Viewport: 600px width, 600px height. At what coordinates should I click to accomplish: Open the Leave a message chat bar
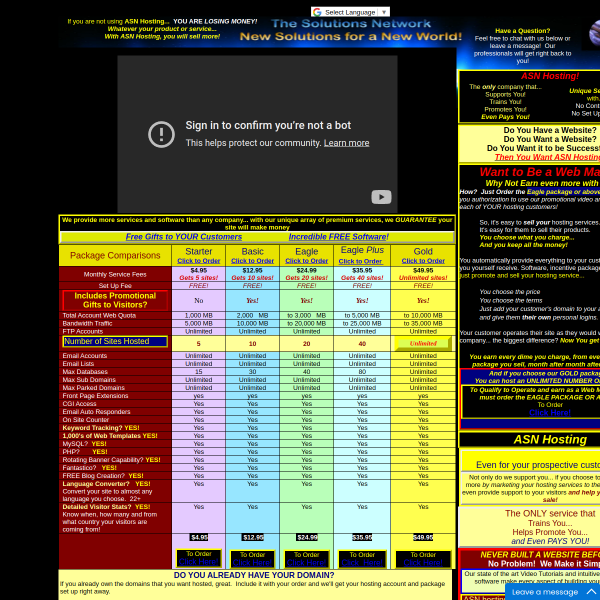pos(553,592)
